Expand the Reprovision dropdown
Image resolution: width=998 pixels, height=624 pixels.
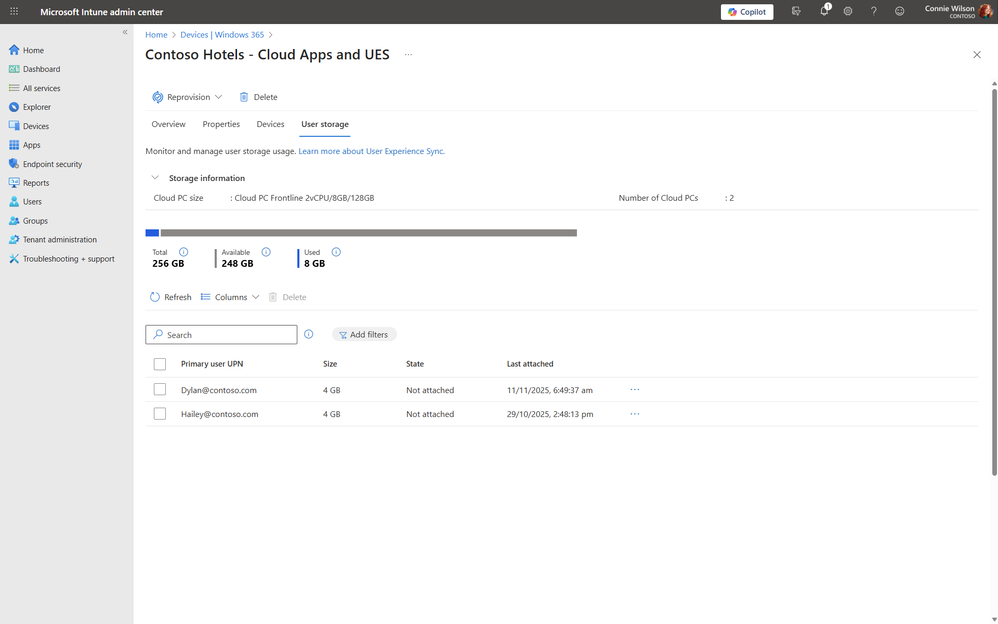[x=218, y=97]
